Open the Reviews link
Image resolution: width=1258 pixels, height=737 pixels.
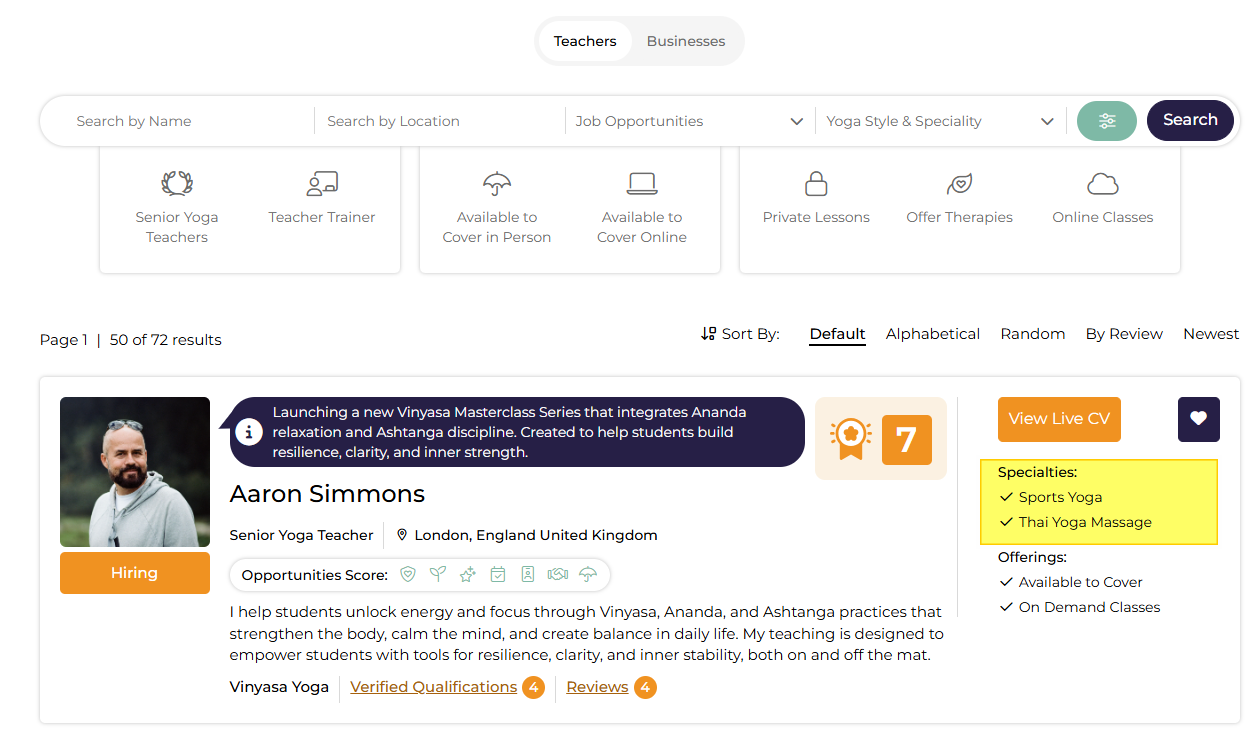[x=597, y=687]
